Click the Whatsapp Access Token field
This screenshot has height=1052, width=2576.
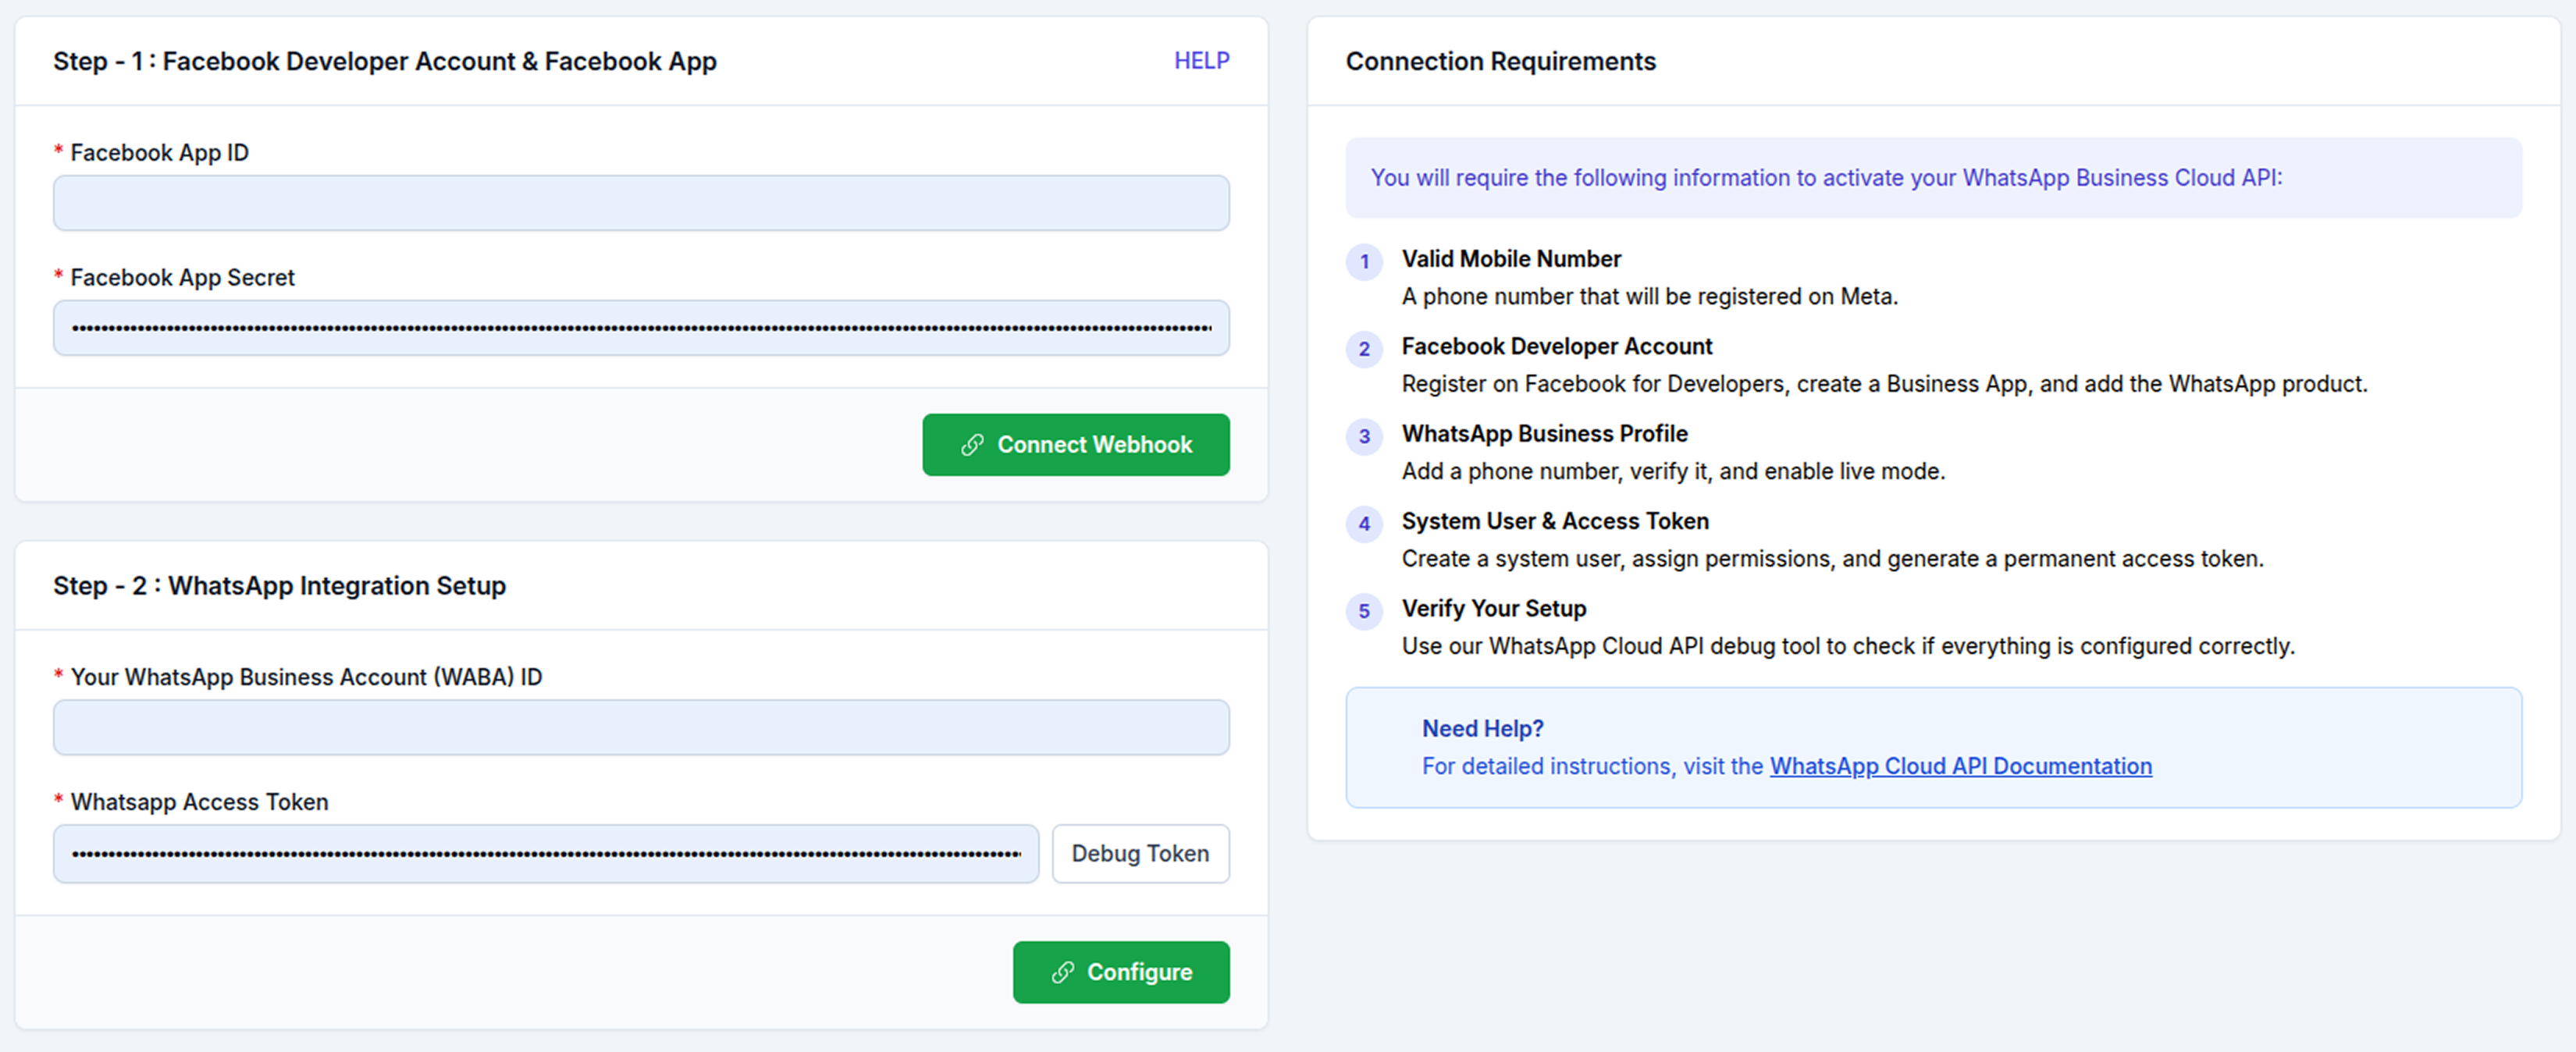(545, 854)
